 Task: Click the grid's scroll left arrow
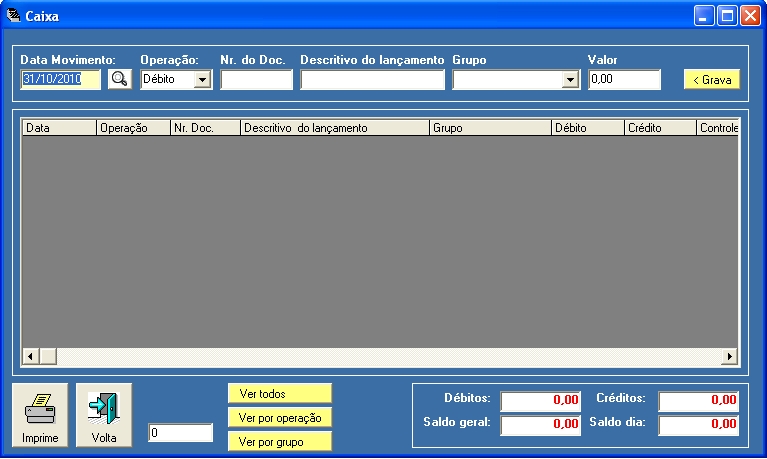coord(30,356)
